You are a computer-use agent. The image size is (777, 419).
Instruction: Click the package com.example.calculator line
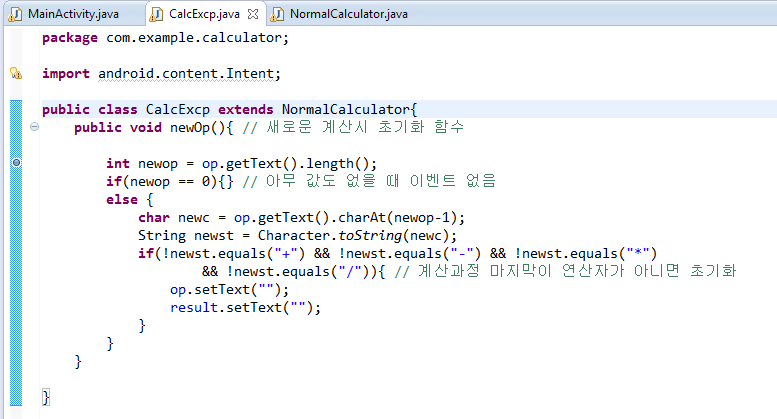(165, 38)
